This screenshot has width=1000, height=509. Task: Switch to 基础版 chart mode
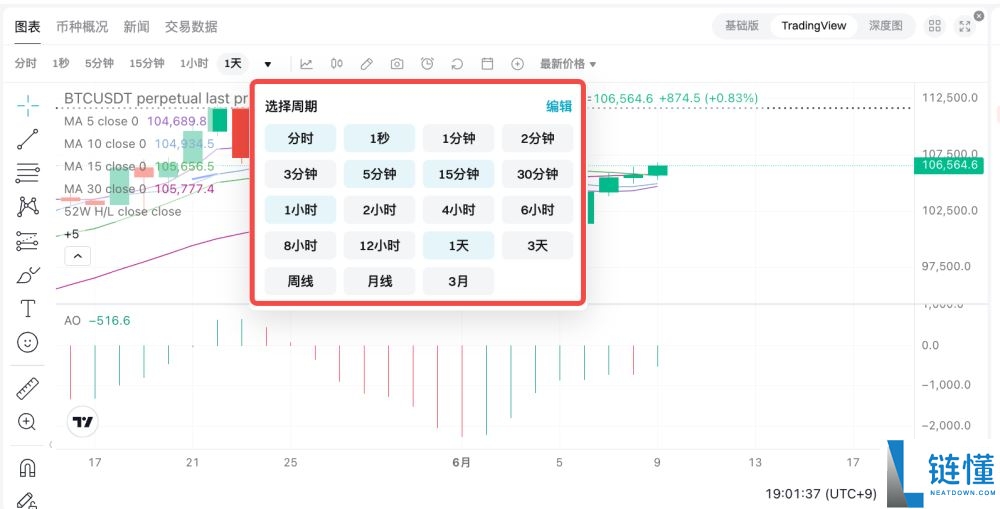[x=742, y=26]
